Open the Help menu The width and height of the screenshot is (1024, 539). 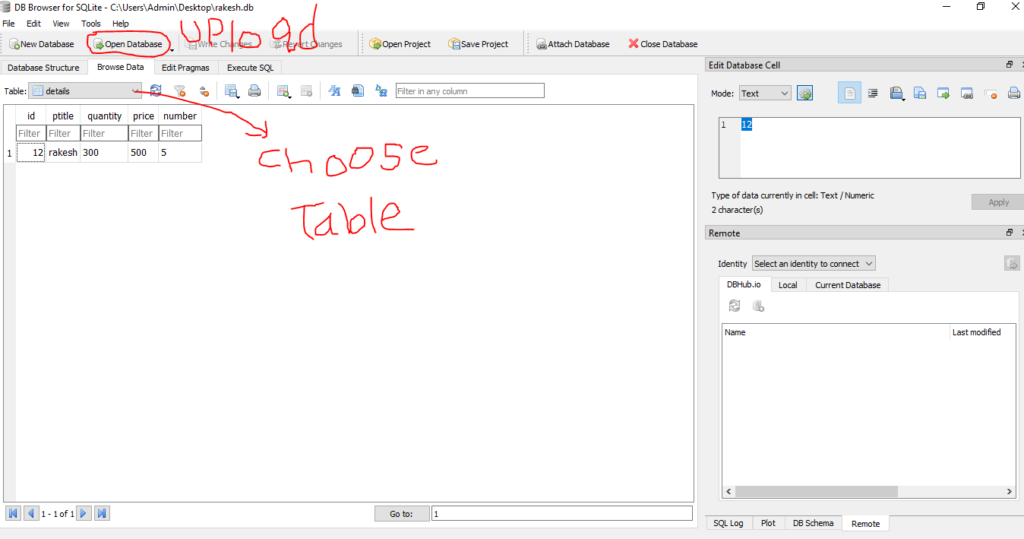click(x=121, y=24)
